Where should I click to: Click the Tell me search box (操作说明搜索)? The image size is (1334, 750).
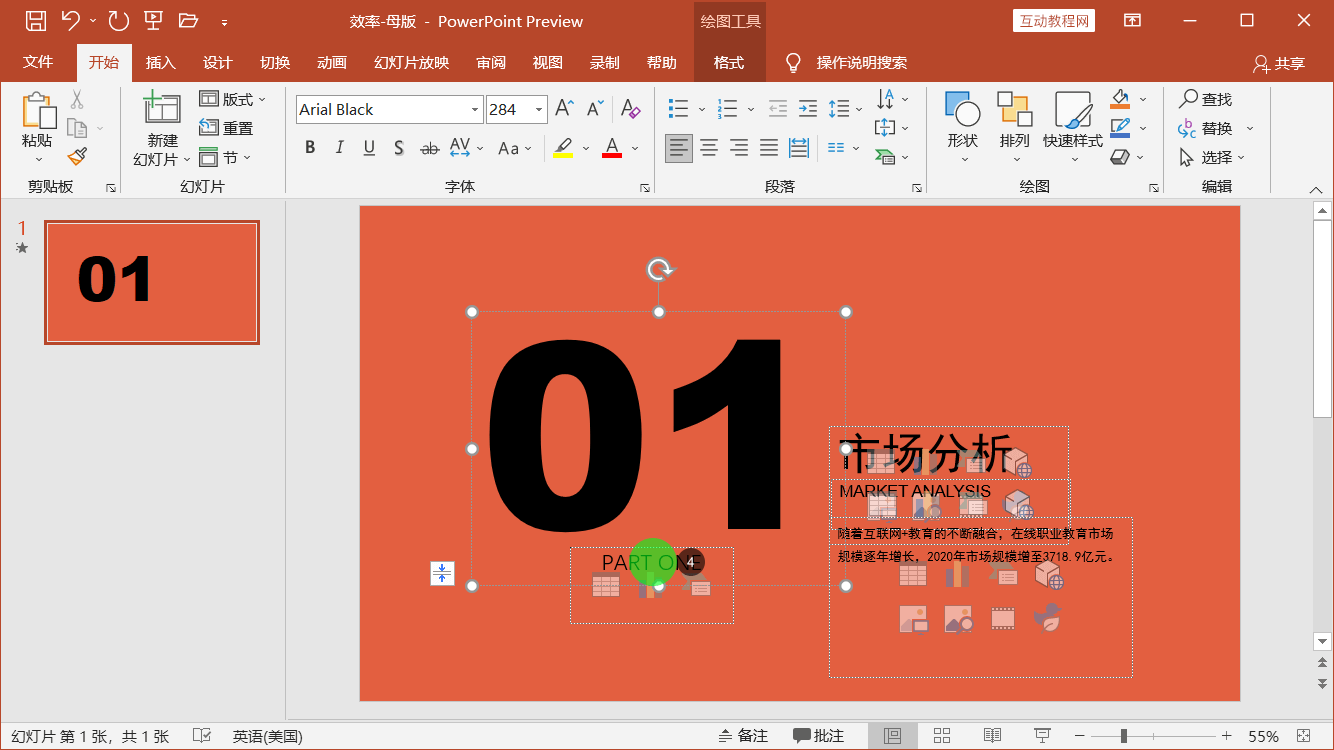coord(862,63)
